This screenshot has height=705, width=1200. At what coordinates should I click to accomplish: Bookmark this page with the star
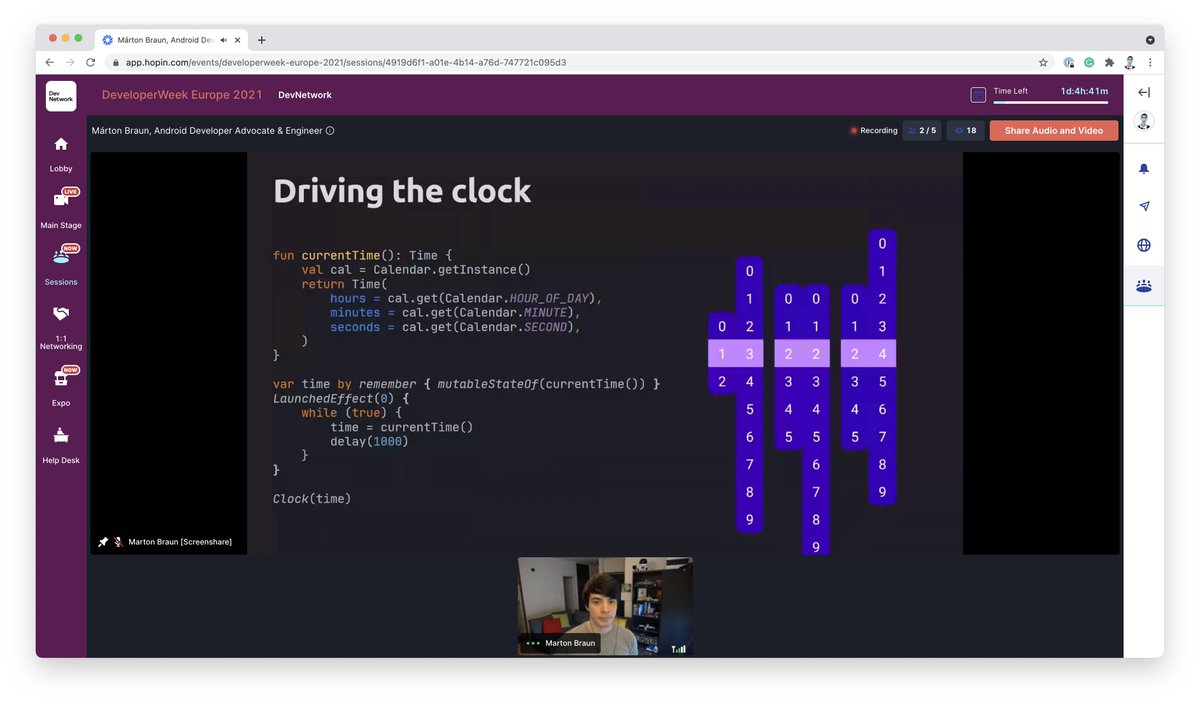point(1043,62)
